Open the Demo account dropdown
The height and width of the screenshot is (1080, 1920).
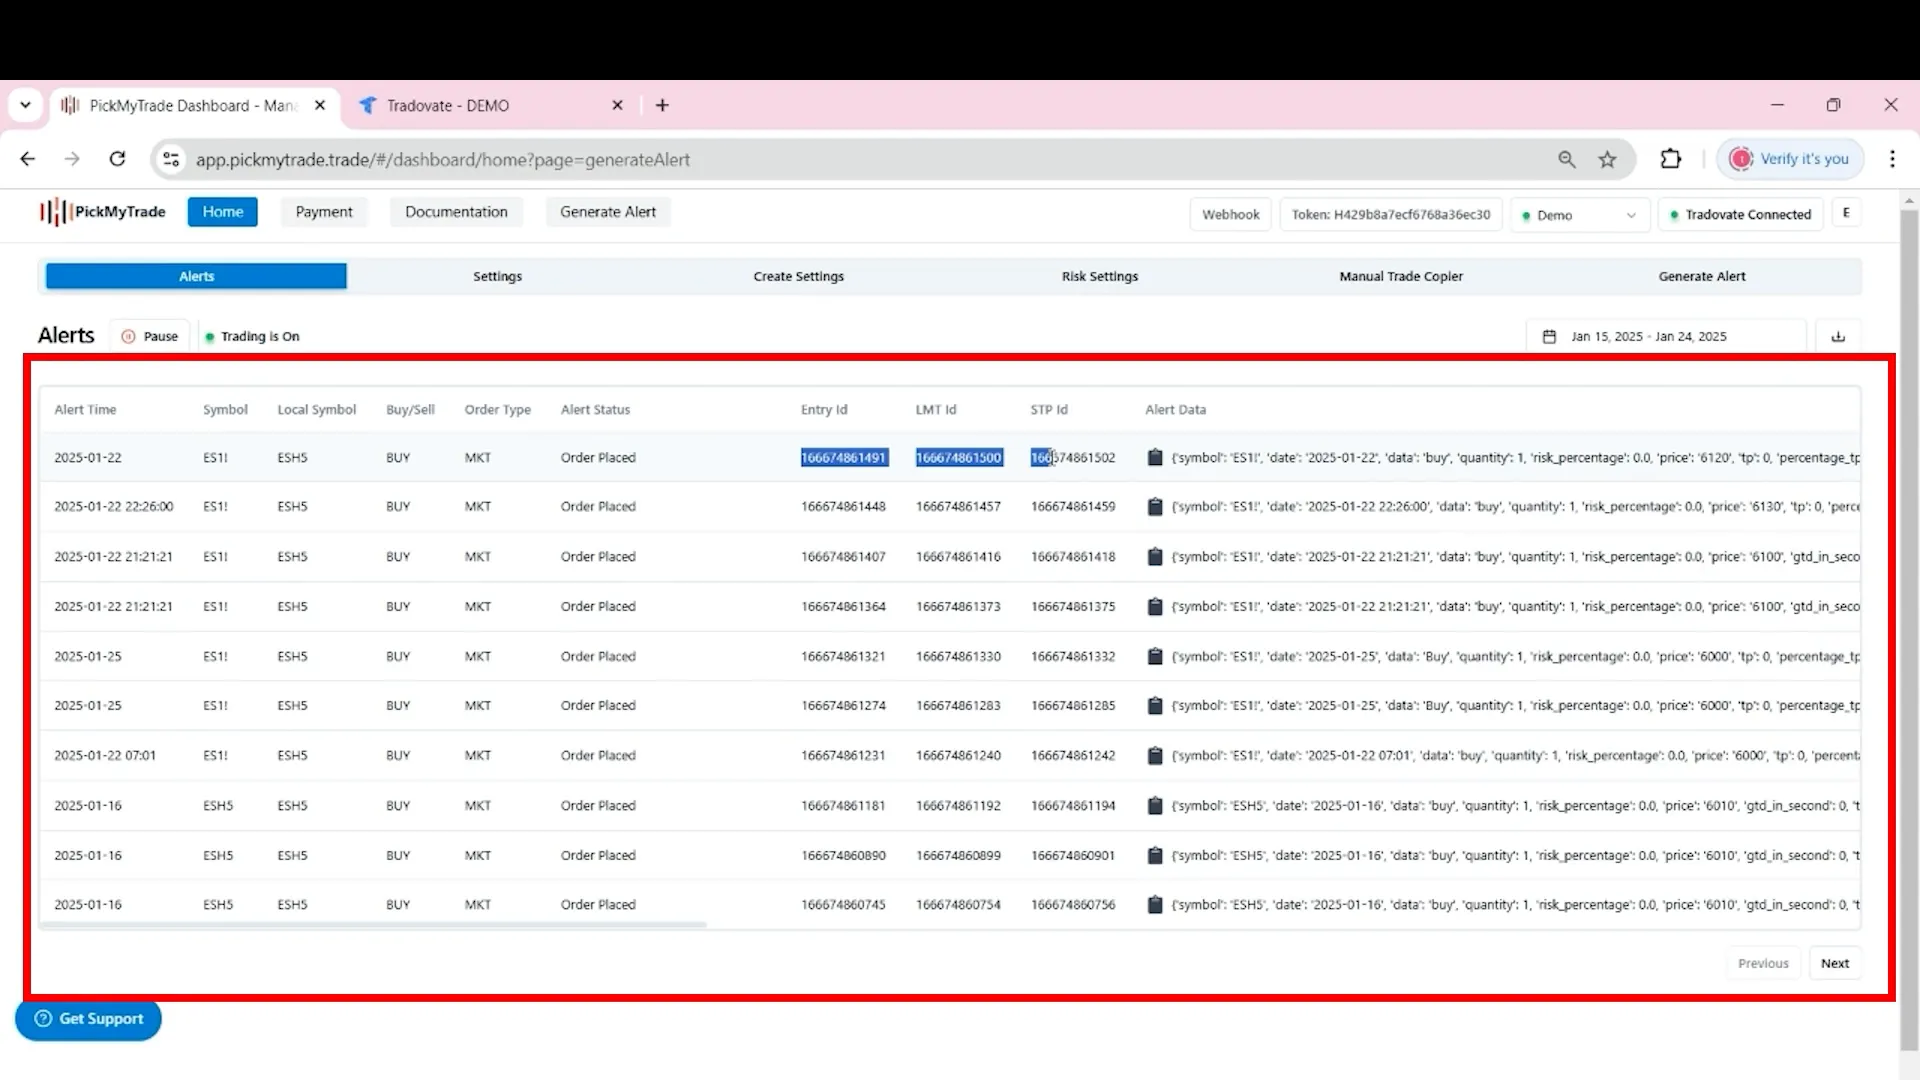point(1579,215)
